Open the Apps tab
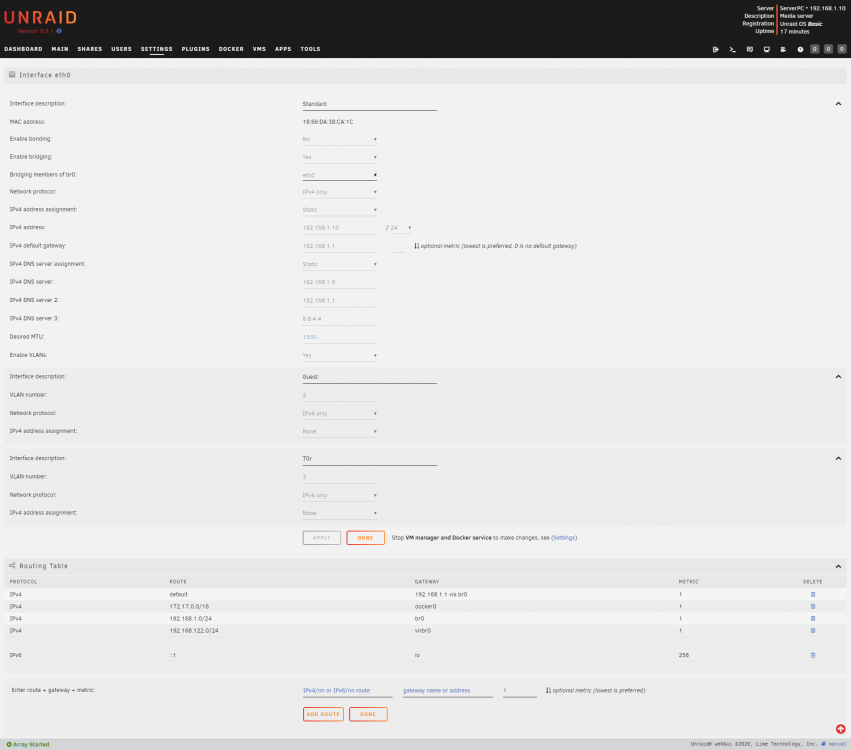 tap(283, 49)
